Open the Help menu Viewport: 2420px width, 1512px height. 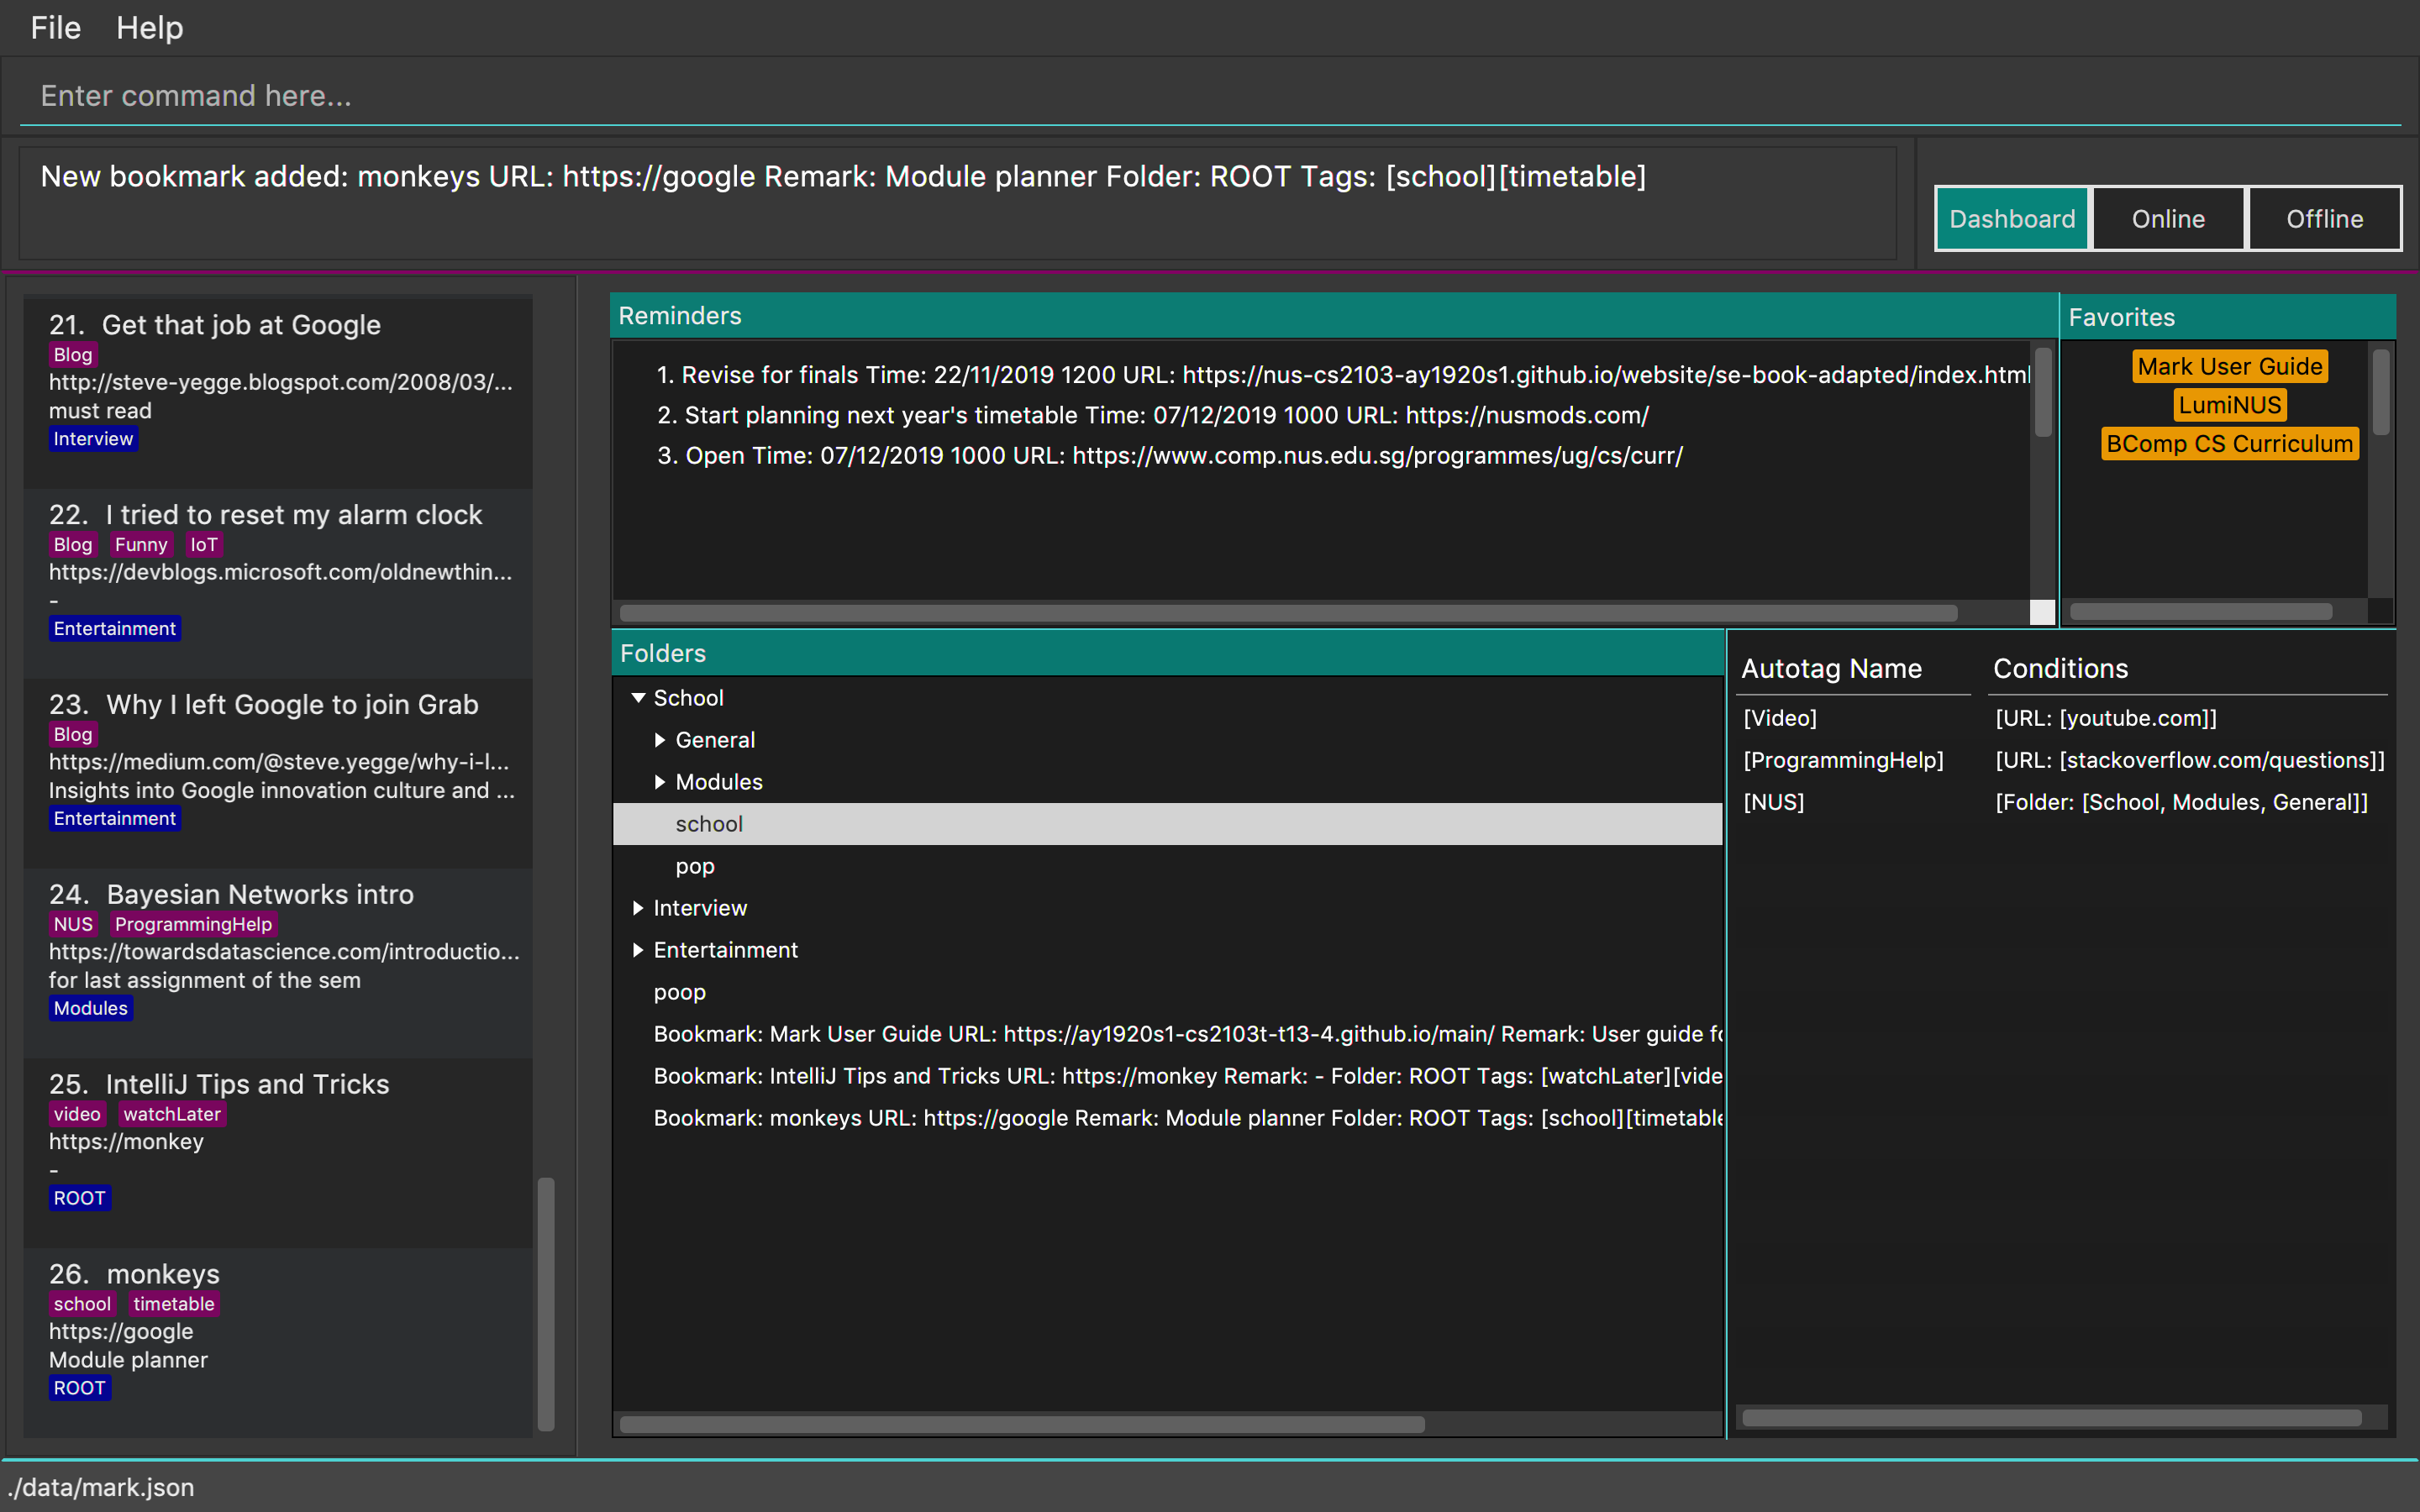point(149,28)
